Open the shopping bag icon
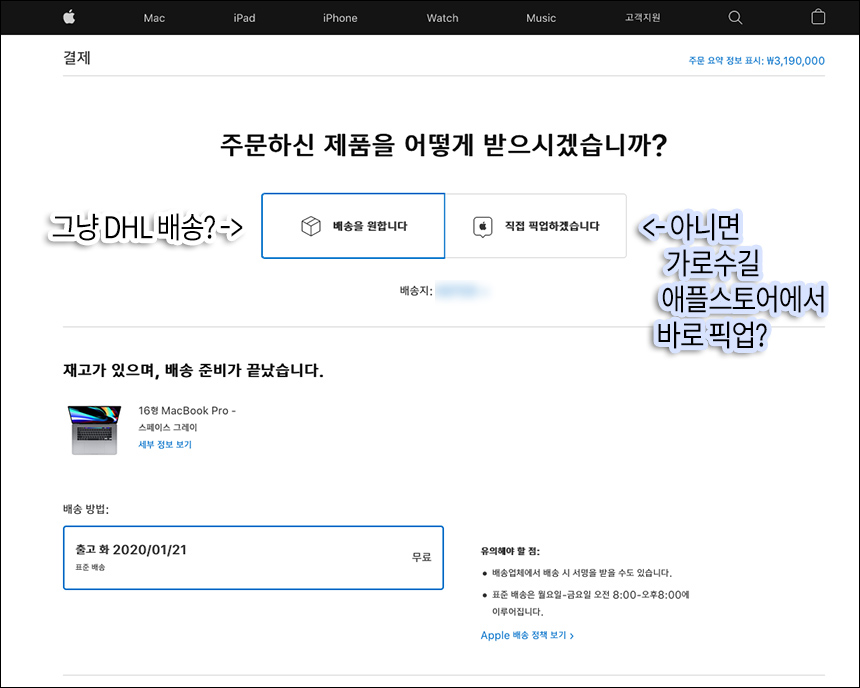Image resolution: width=860 pixels, height=688 pixels. click(818, 17)
